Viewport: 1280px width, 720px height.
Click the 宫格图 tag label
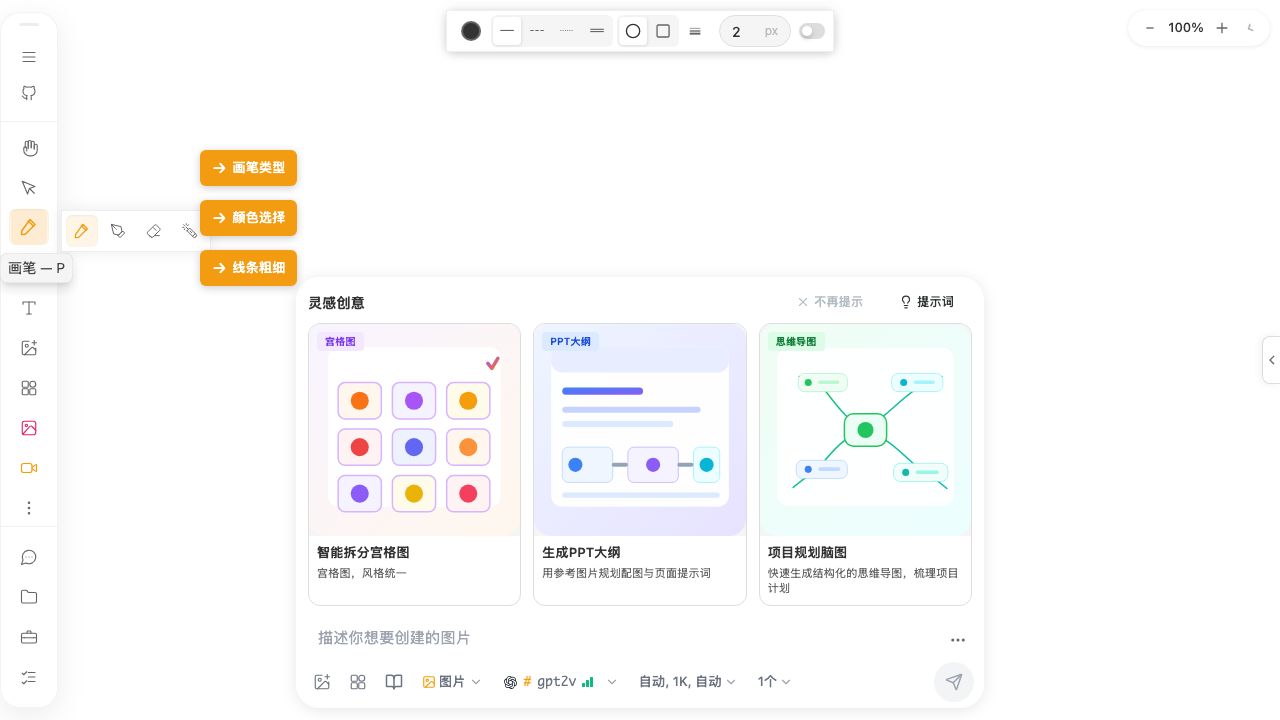tap(341, 342)
